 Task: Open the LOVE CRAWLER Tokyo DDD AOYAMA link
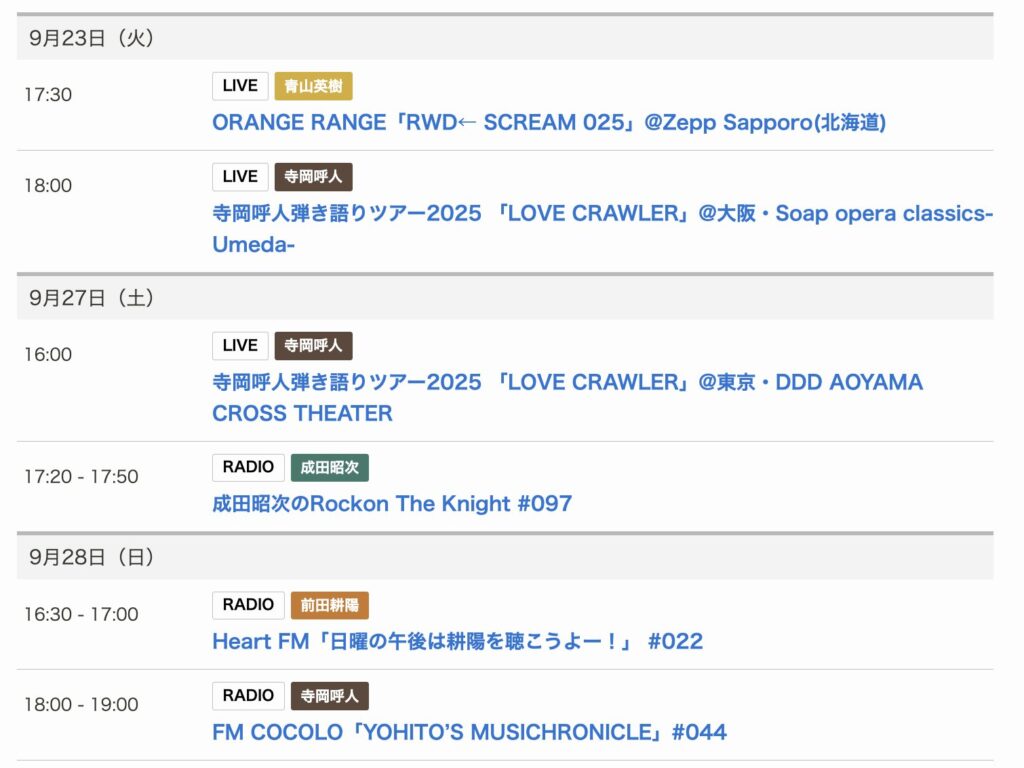point(567,383)
